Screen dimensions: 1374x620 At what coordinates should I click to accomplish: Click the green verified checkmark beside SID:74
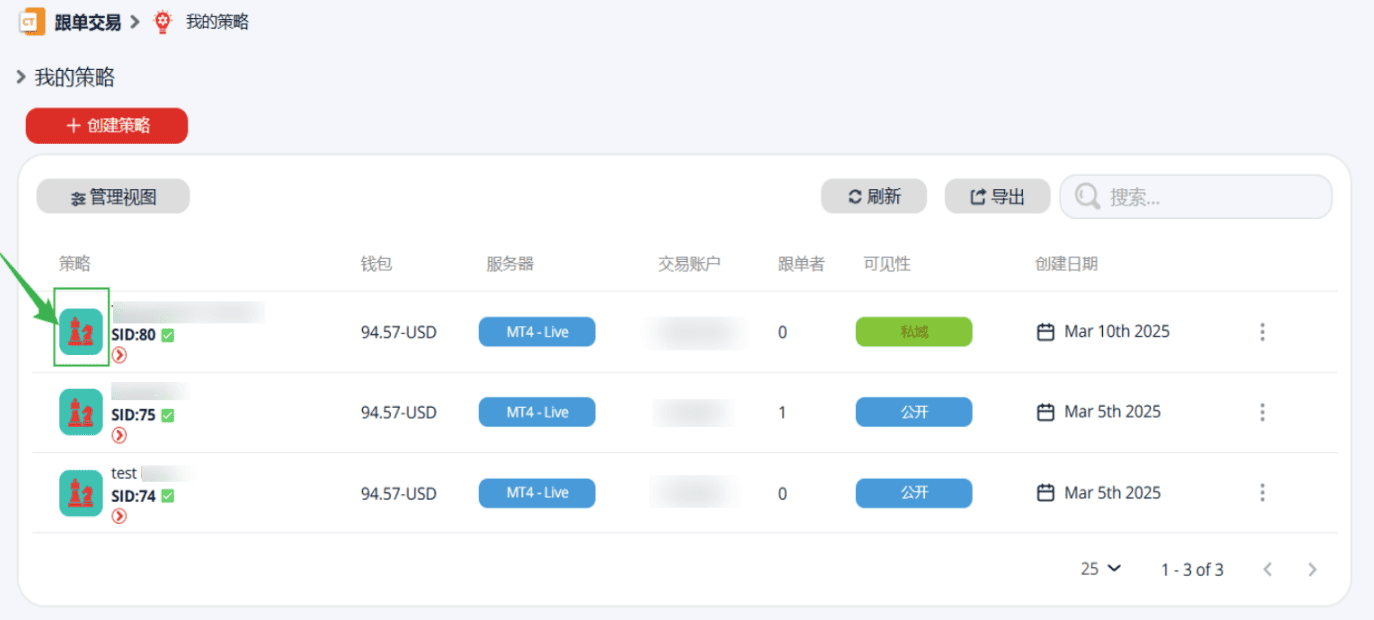point(168,496)
